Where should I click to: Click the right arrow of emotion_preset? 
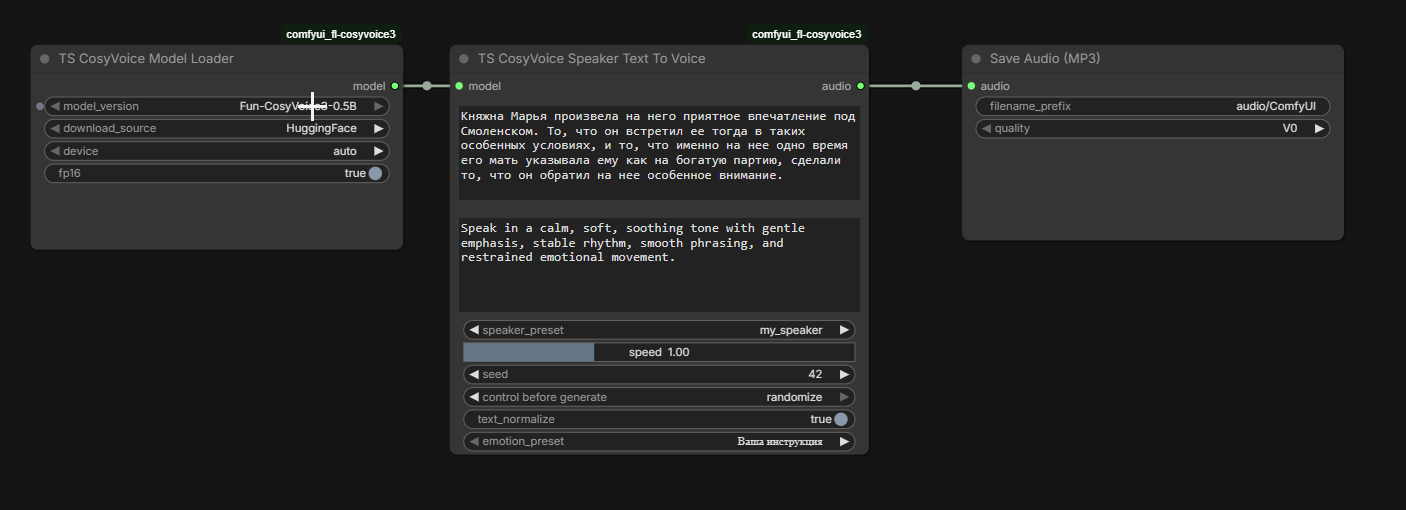(x=844, y=441)
